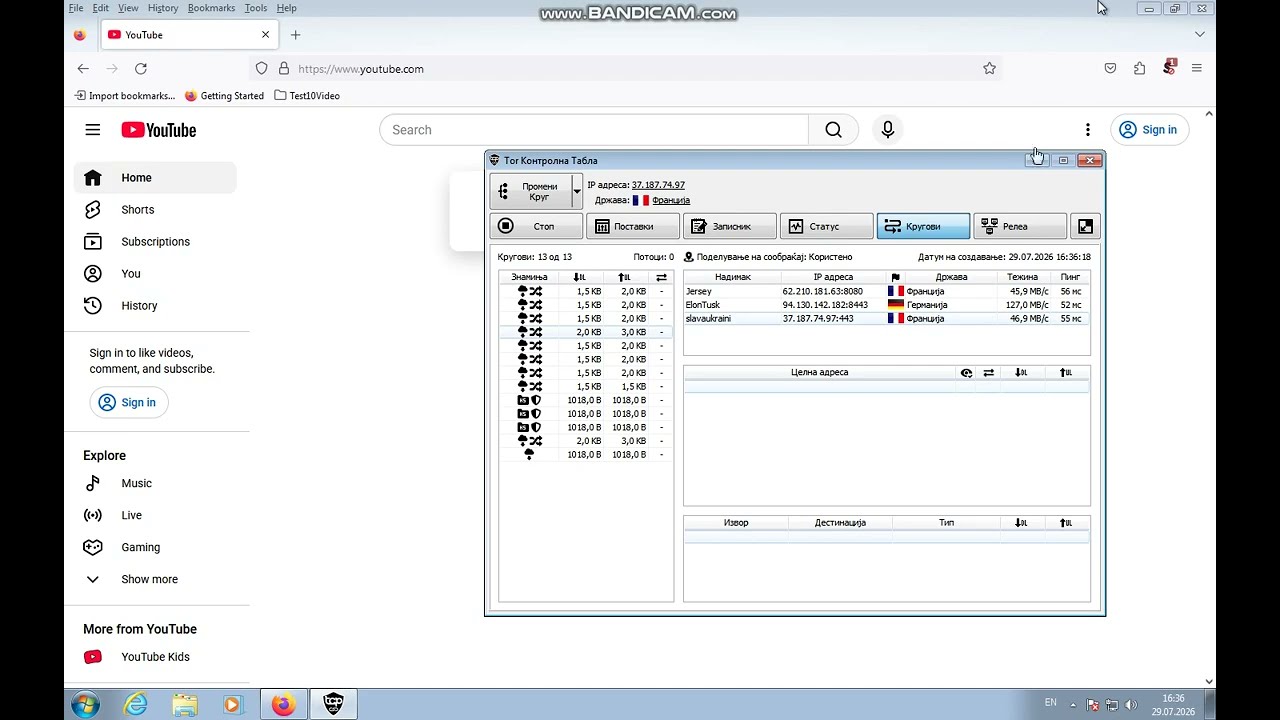1280x720 pixels.
Task: Open Gaming under Explore
Action: 155,547
